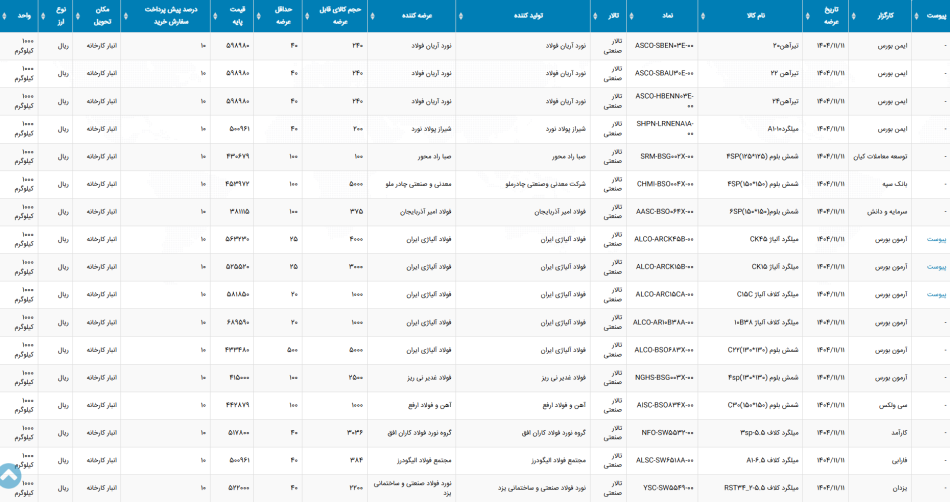Click offer volume ۳۰۳۶ cell
This screenshot has width=950, height=502.
coord(354,433)
